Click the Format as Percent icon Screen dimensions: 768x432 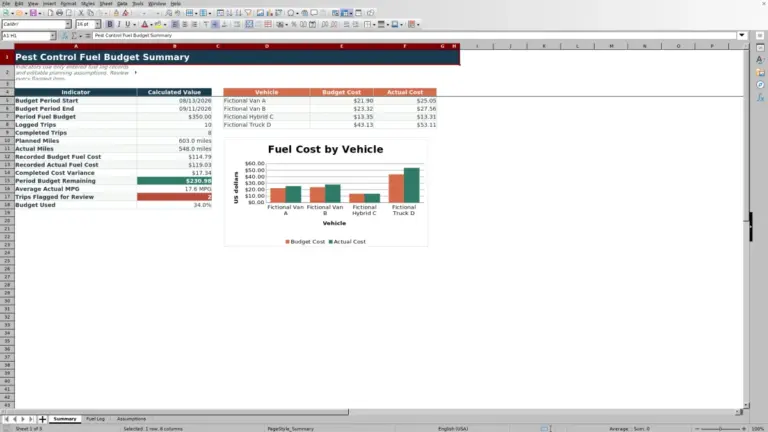tap(293, 24)
